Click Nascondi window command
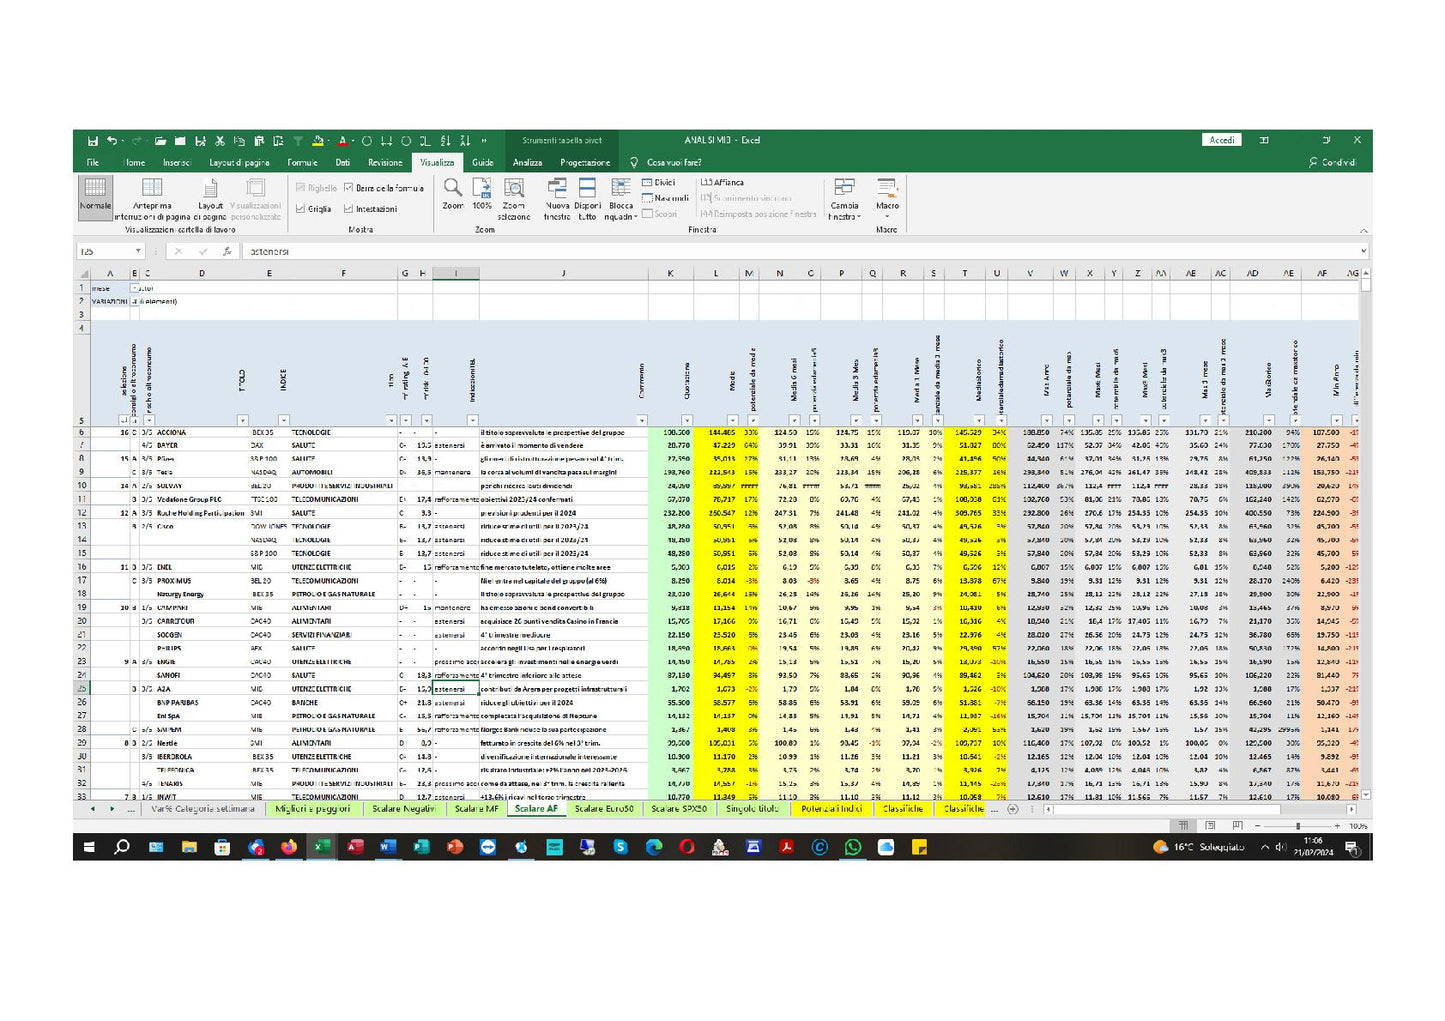 (665, 198)
